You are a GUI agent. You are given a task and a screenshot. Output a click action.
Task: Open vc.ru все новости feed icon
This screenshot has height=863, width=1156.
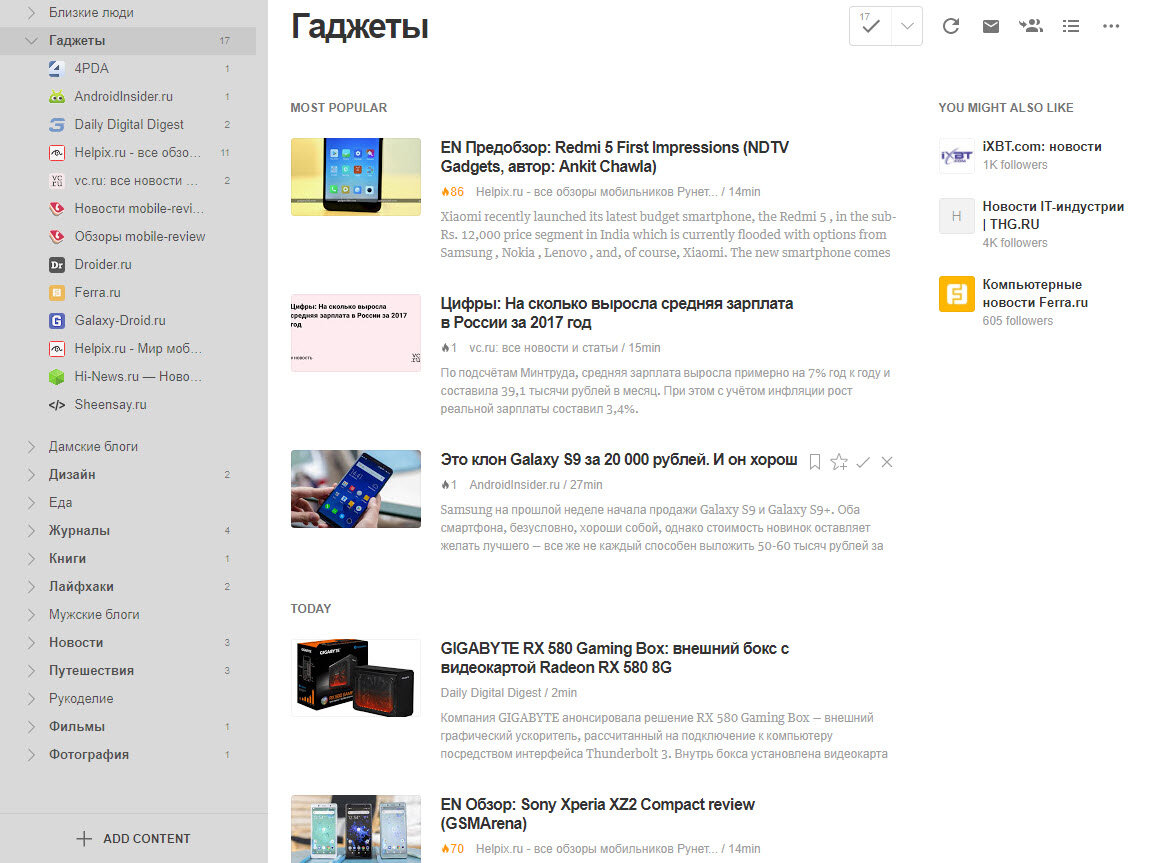click(x=57, y=181)
